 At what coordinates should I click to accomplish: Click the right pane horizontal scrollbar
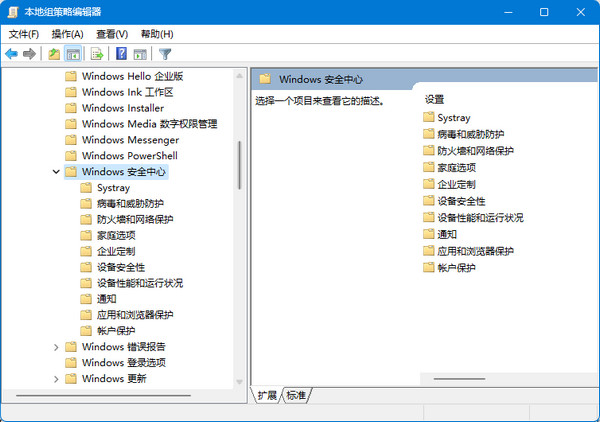[x=459, y=379]
